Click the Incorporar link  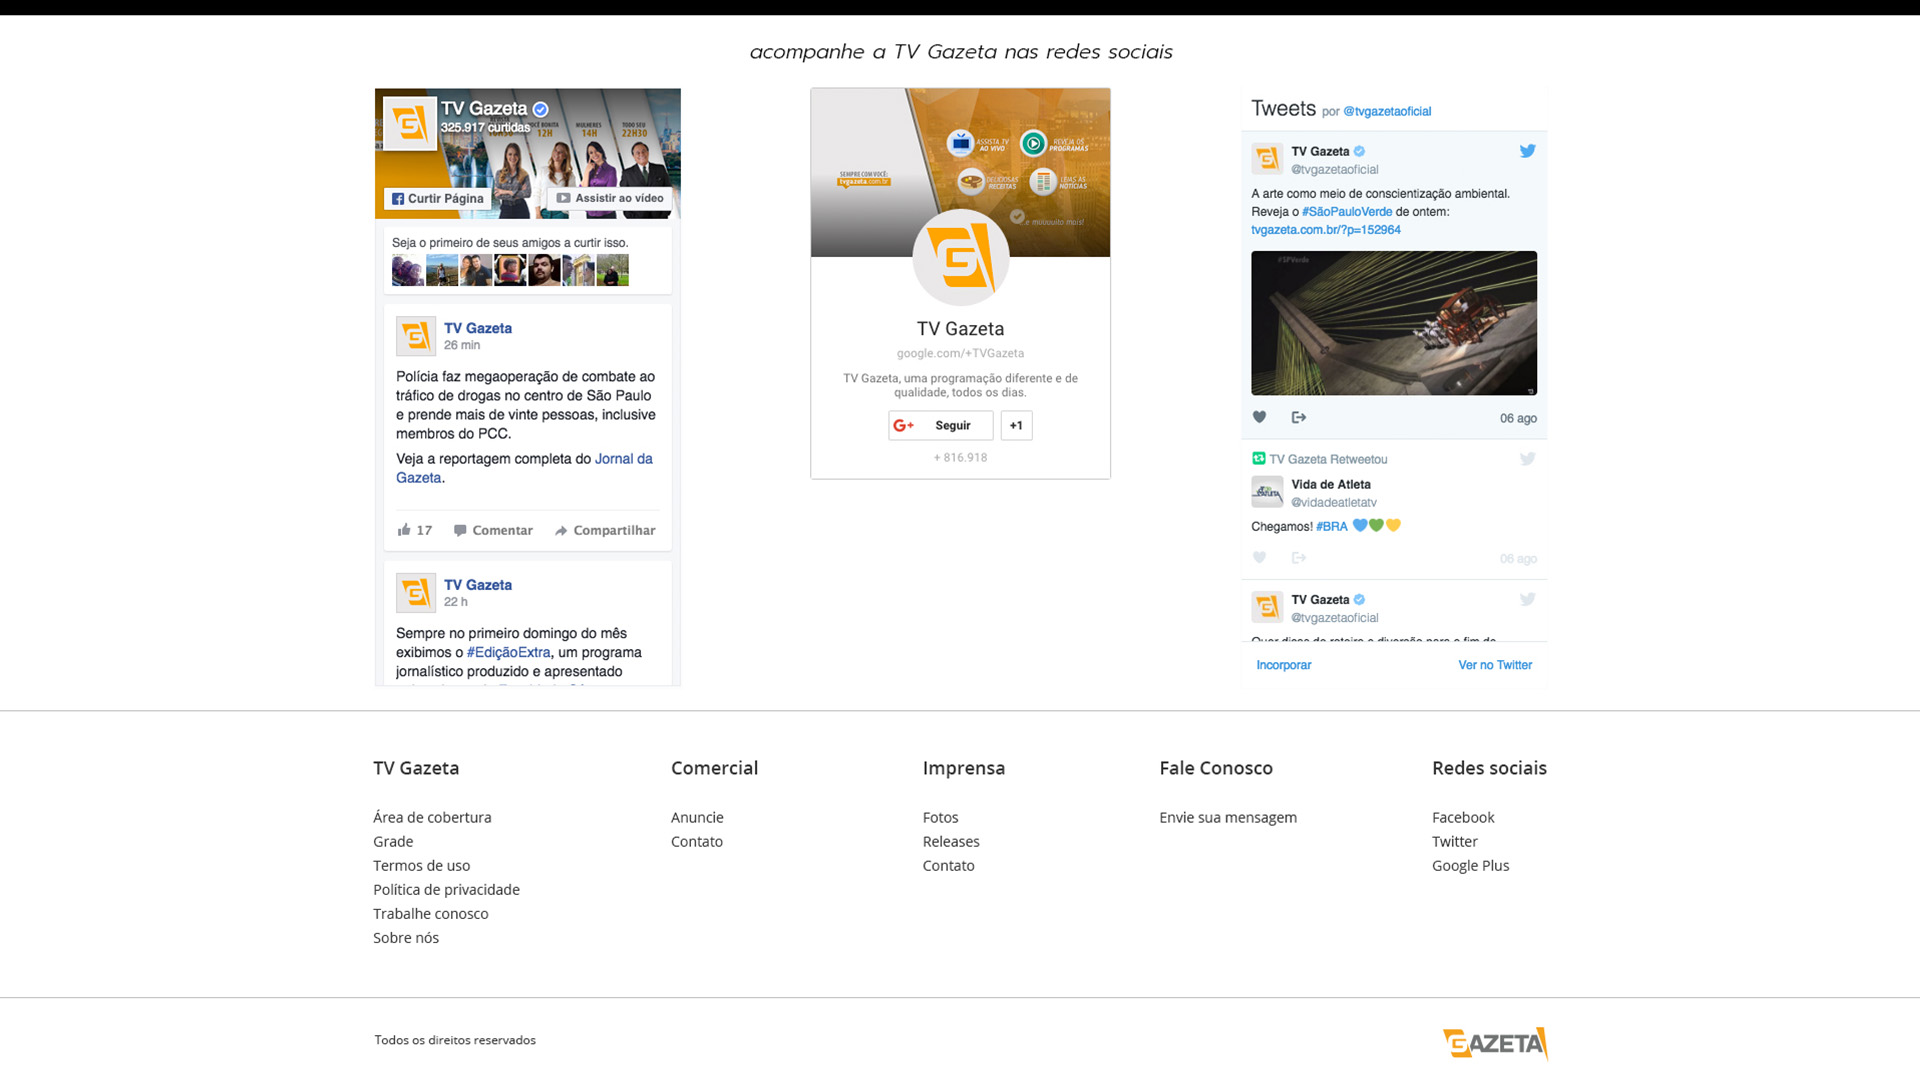click(x=1283, y=665)
